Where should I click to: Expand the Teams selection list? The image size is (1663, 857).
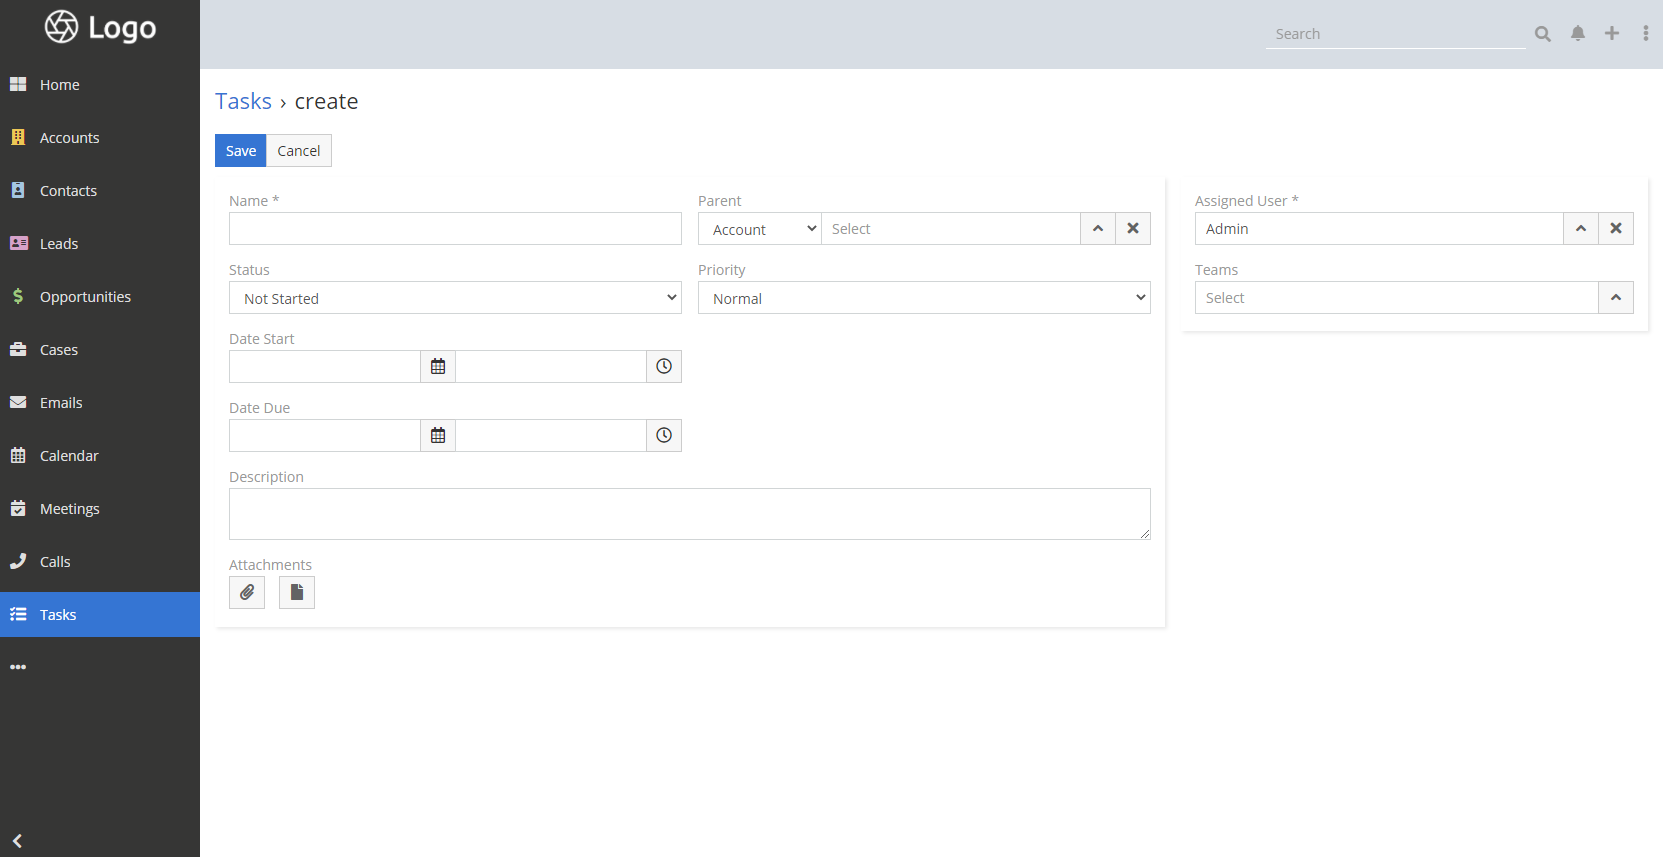pos(1615,298)
